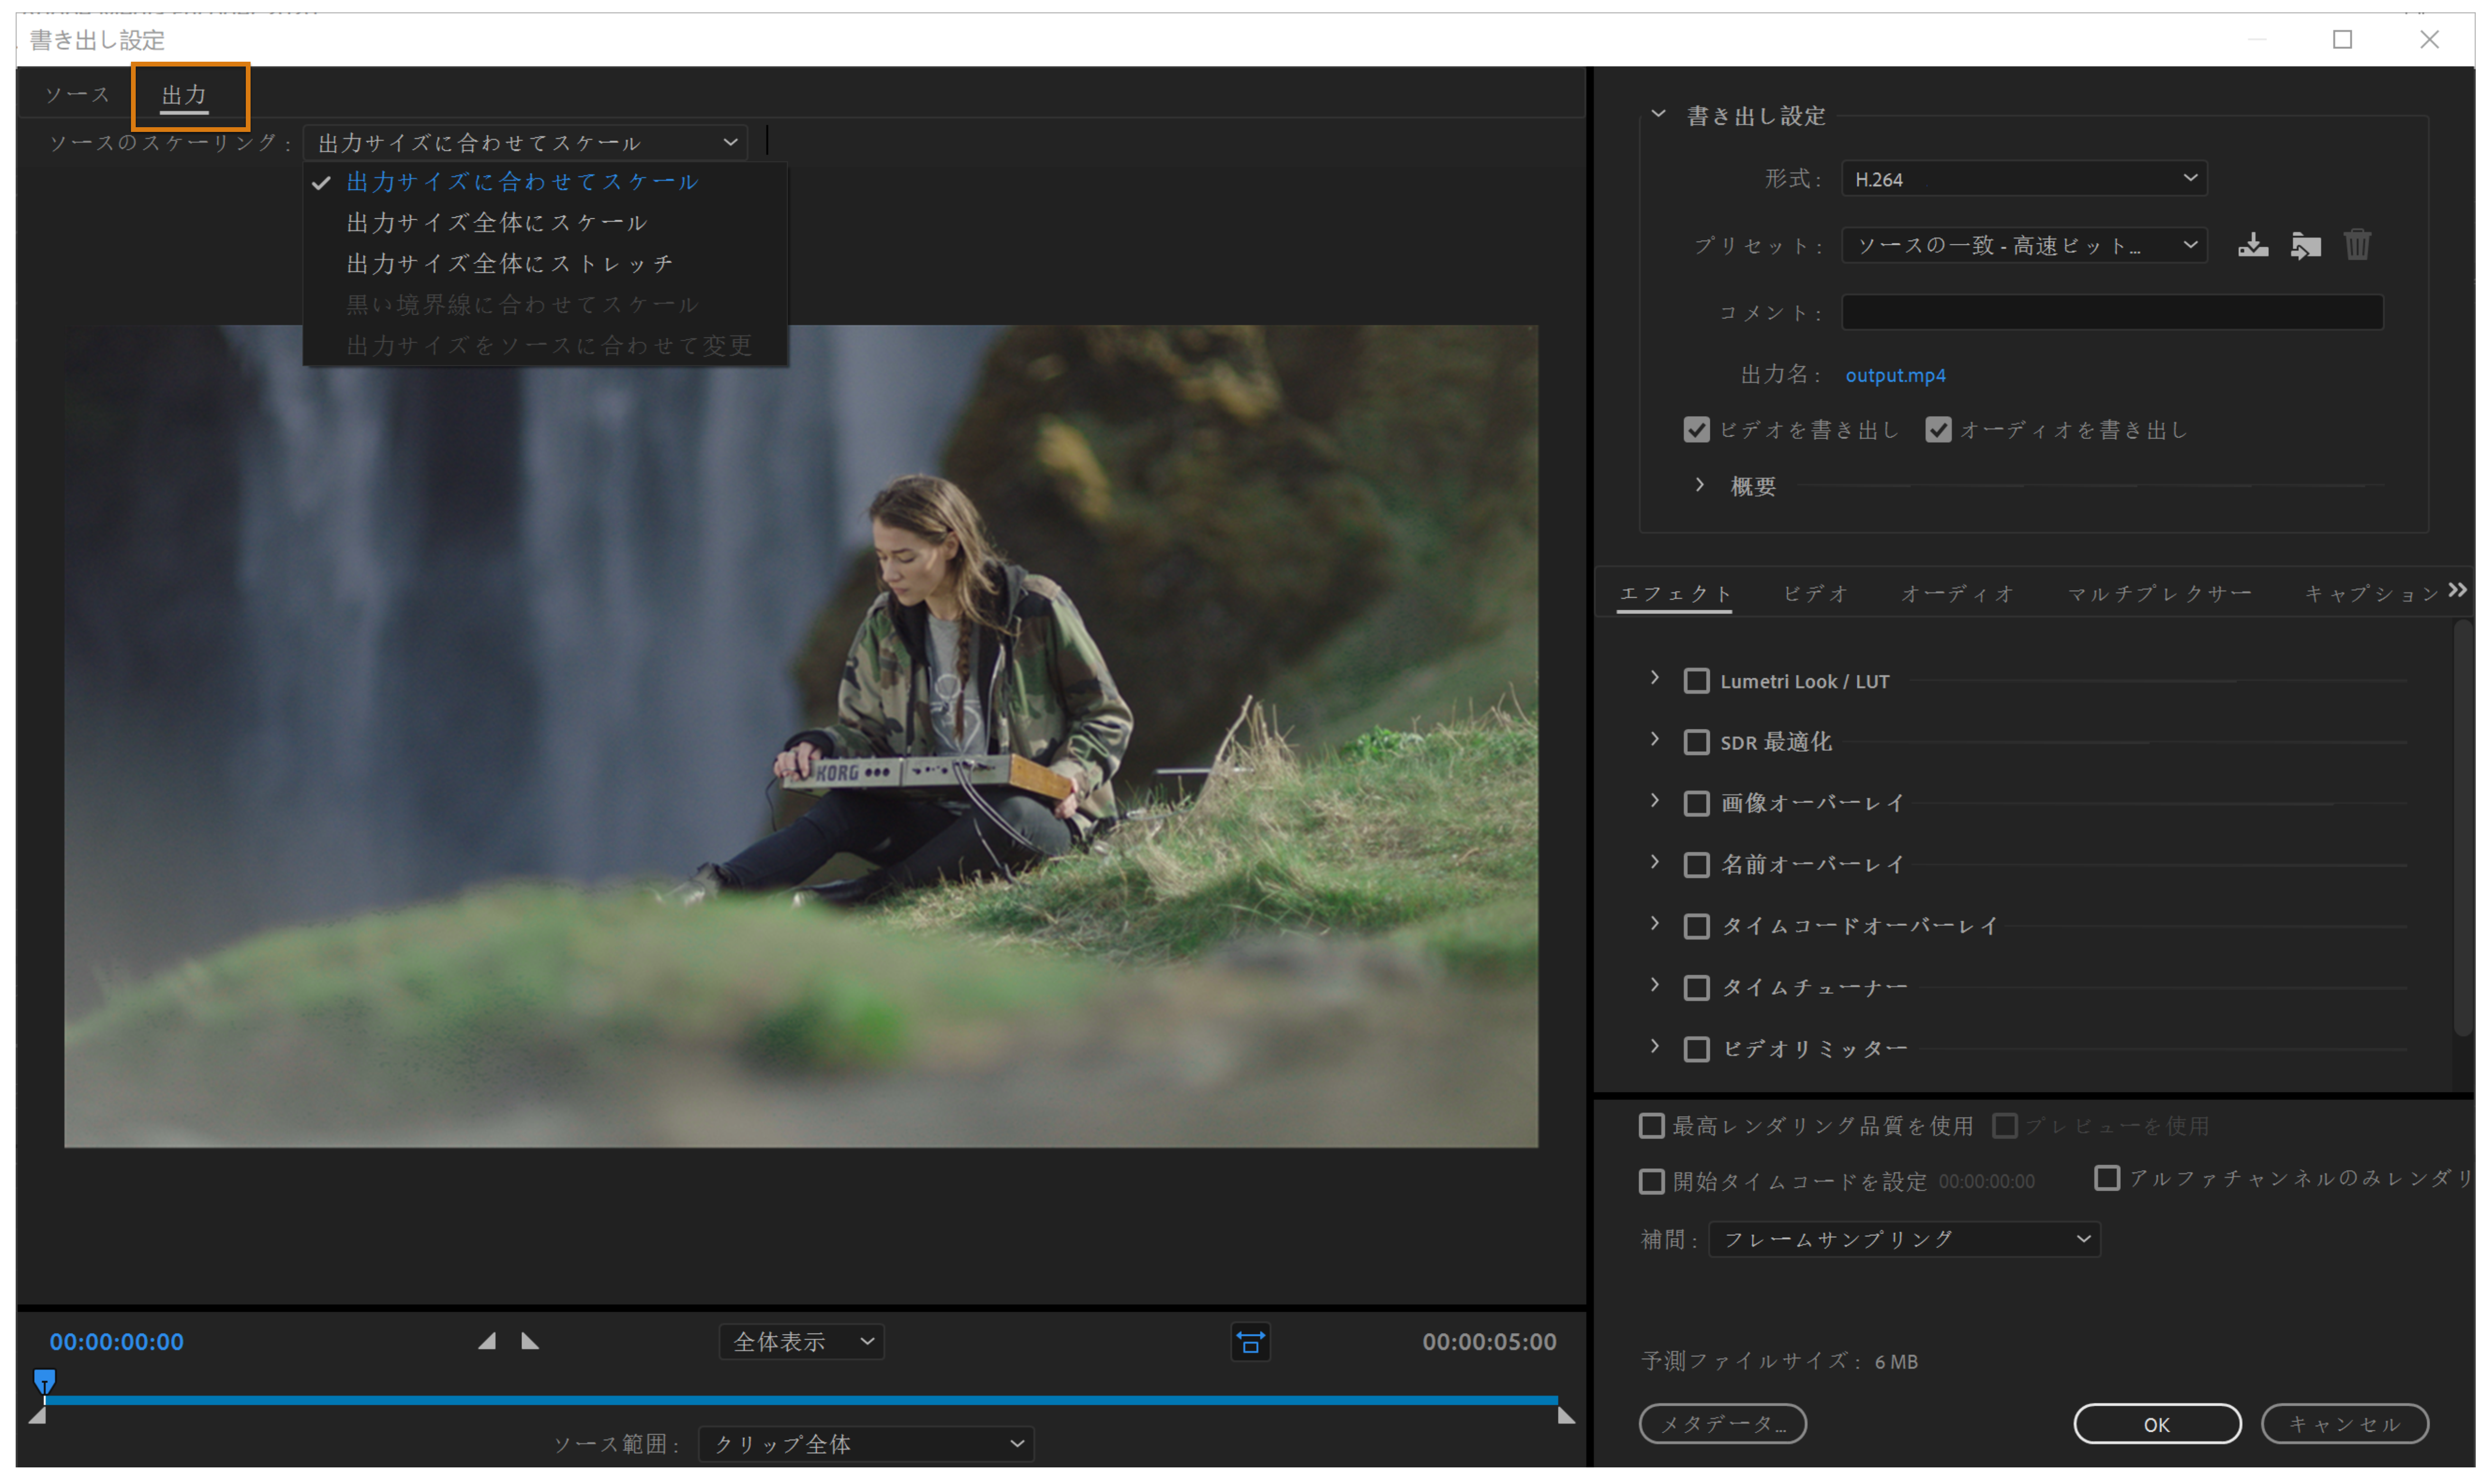
Task: Uncheck ビデオを書き出し checkbox
Action: 1696,430
